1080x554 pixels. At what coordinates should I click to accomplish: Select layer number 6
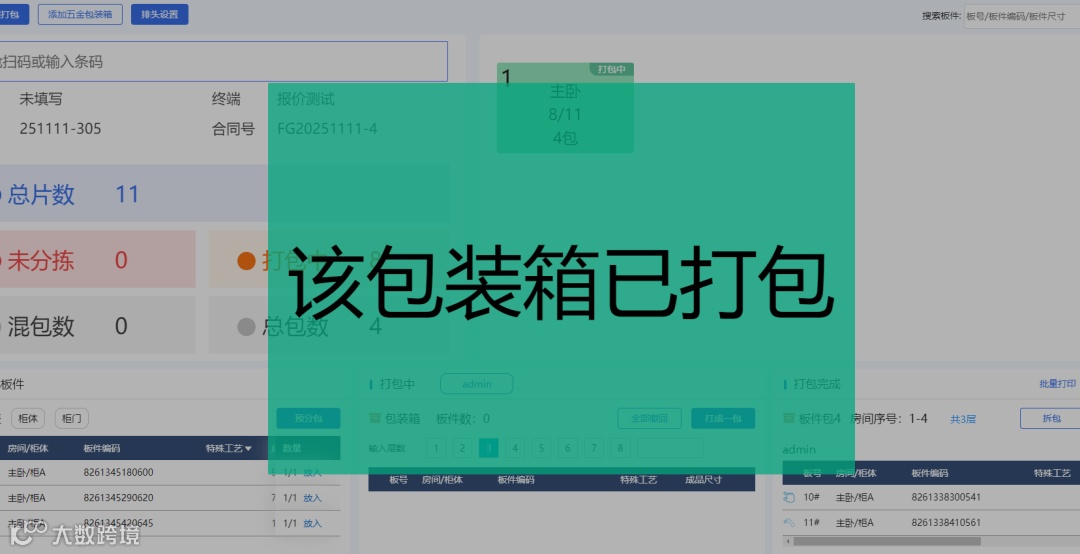pos(568,448)
